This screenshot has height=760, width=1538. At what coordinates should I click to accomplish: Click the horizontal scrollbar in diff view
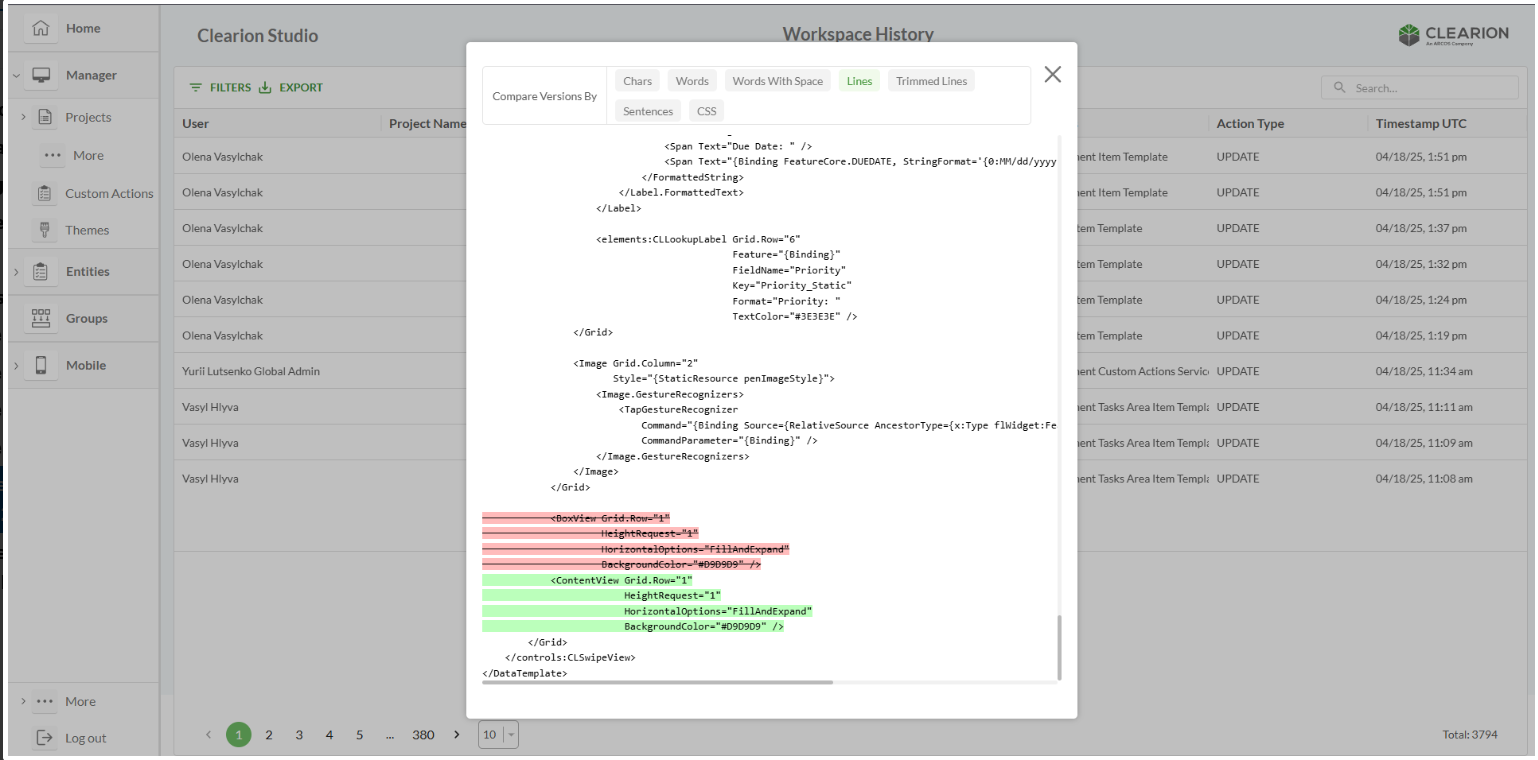657,682
